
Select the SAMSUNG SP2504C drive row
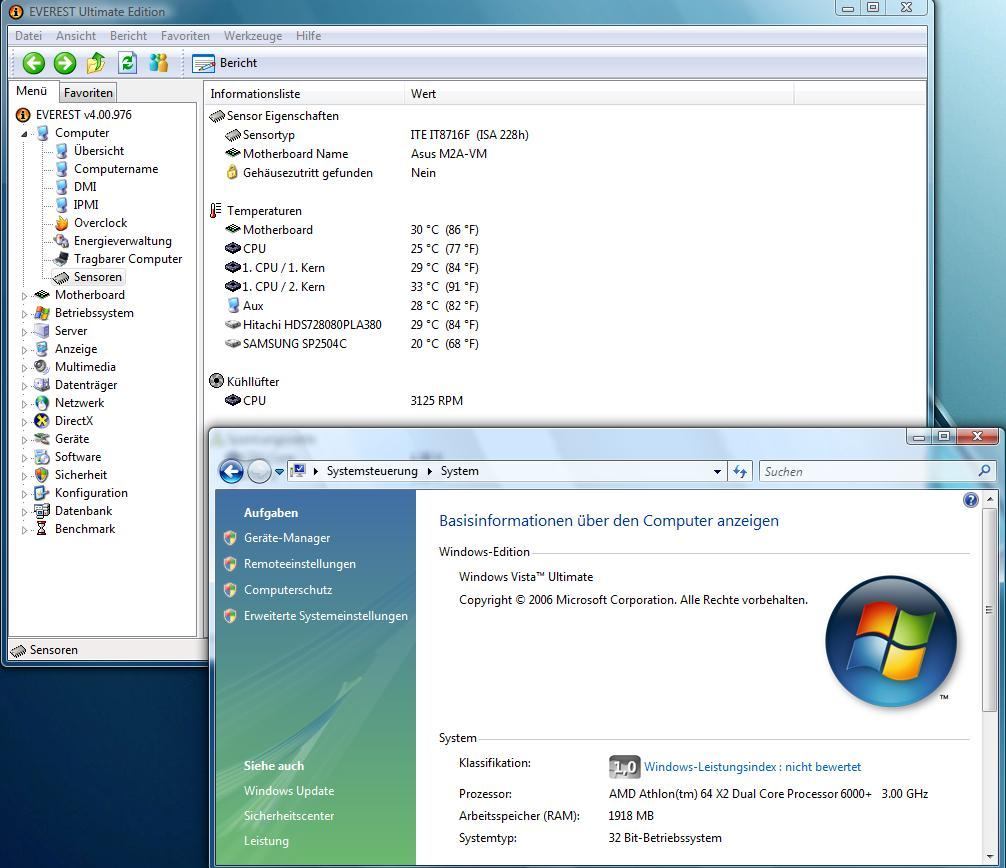coord(352,344)
